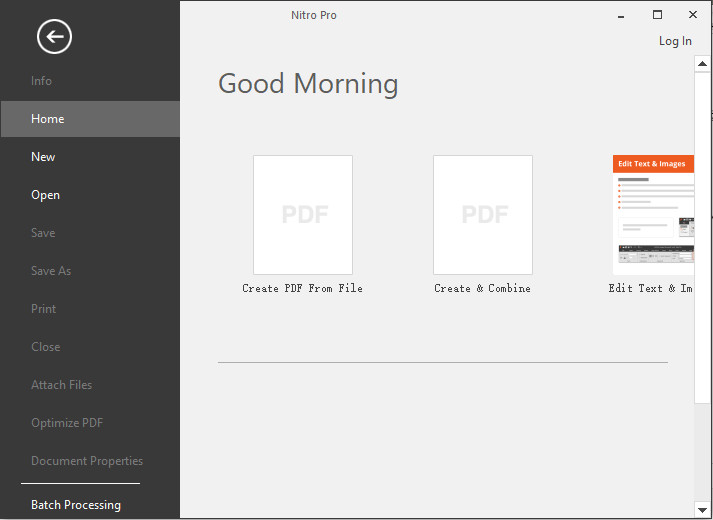Maximize the Nitro Pro window
Screen dimensions: 713x520
(x=657, y=15)
